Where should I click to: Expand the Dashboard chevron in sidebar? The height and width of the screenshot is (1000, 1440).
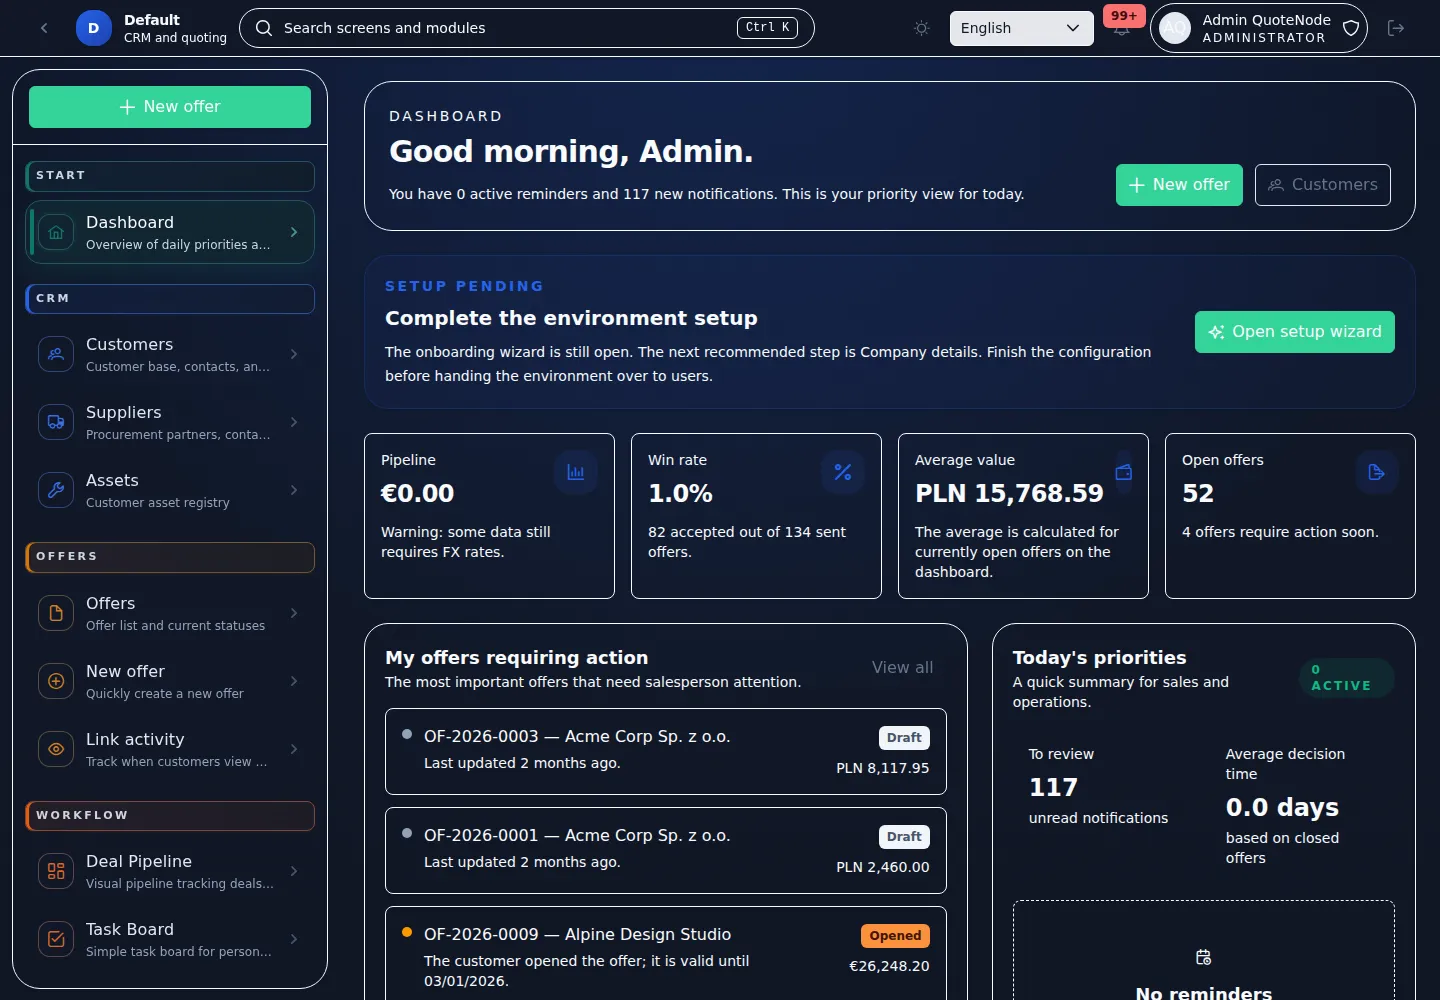(x=294, y=232)
